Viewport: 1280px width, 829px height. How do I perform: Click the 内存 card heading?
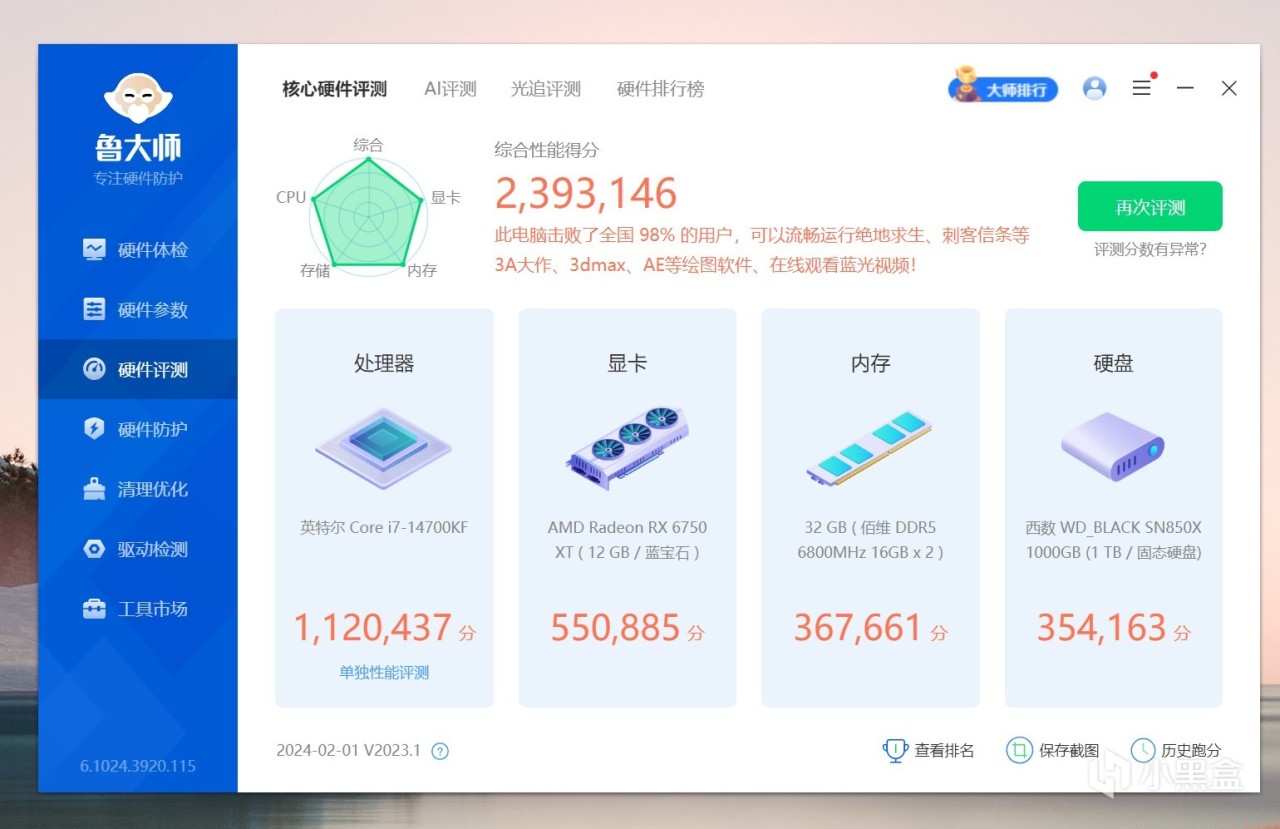(x=870, y=364)
